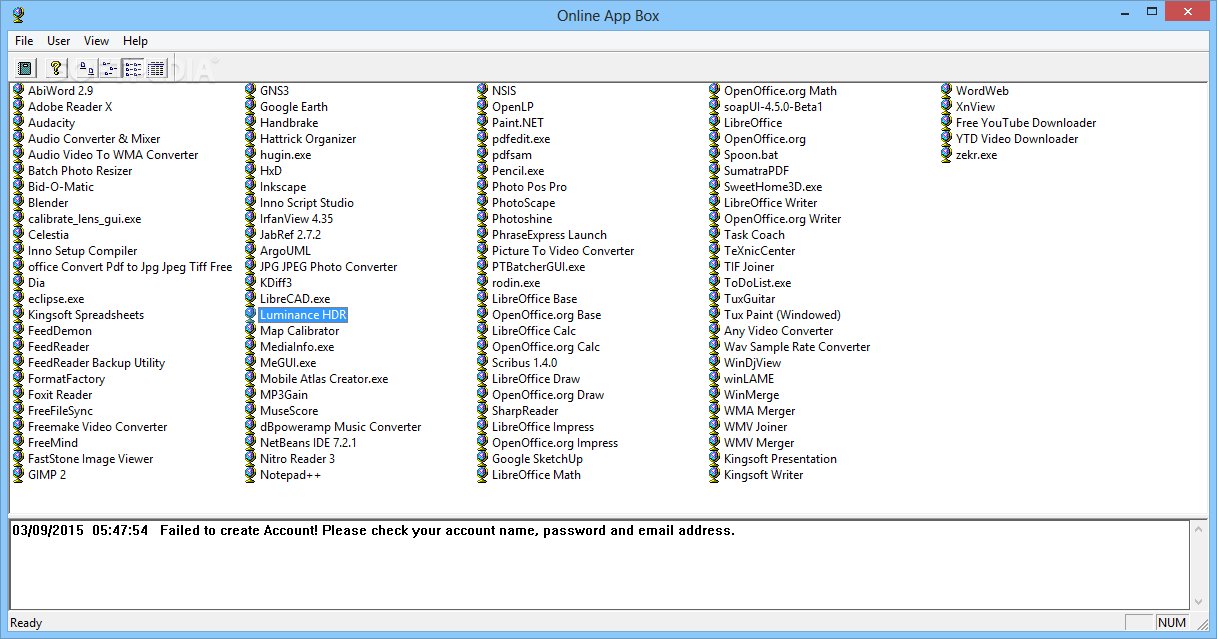The image size is (1217, 639).
Task: Select the highlighted Luminance HDR entry
Action: click(x=303, y=315)
